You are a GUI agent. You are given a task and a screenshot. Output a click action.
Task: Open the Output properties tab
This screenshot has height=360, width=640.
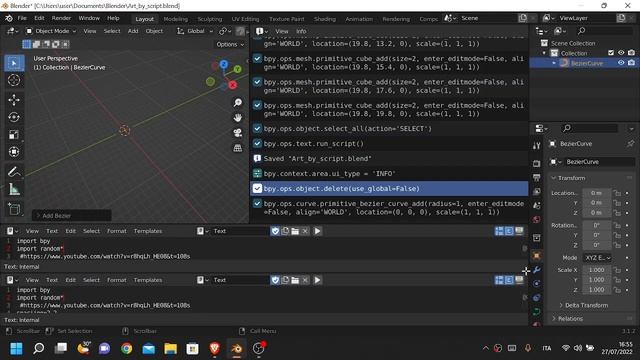537,178
